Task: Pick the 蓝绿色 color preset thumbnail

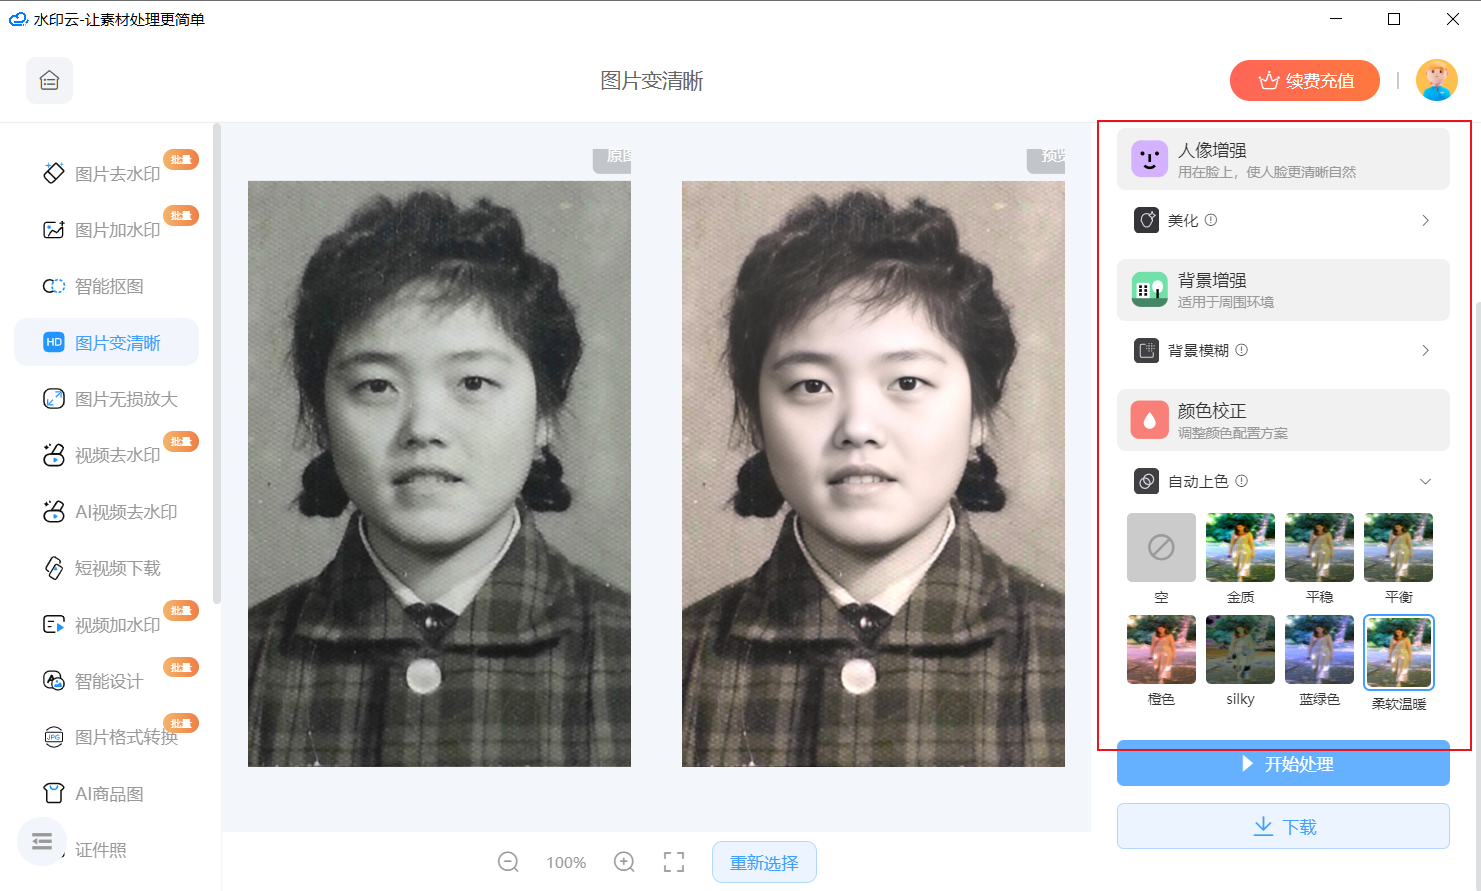Action: click(x=1319, y=649)
